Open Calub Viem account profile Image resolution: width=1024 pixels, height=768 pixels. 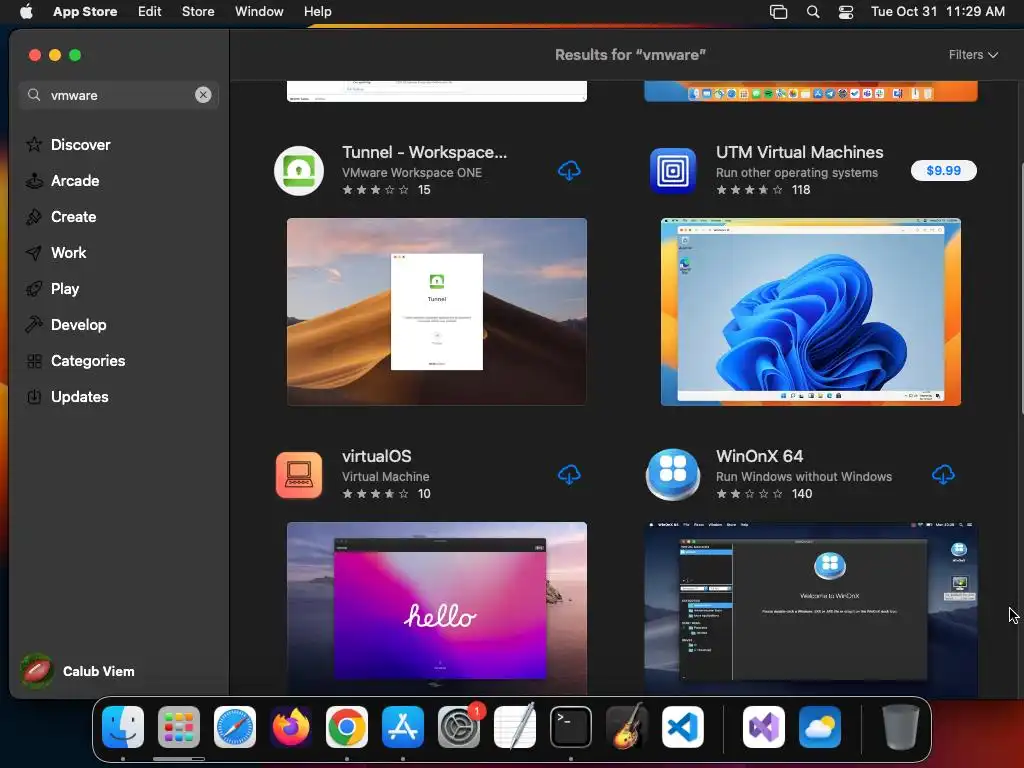tap(78, 671)
